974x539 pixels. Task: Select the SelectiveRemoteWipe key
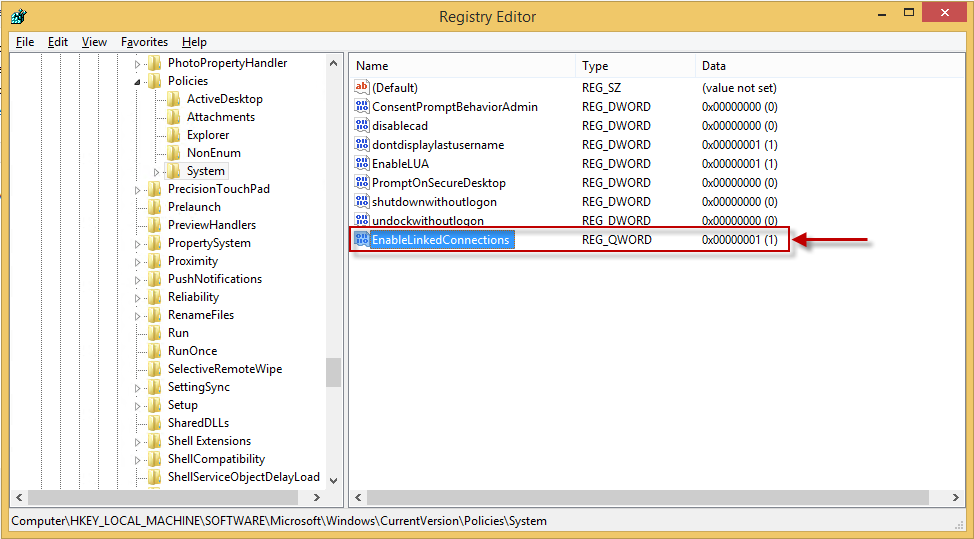click(225, 369)
